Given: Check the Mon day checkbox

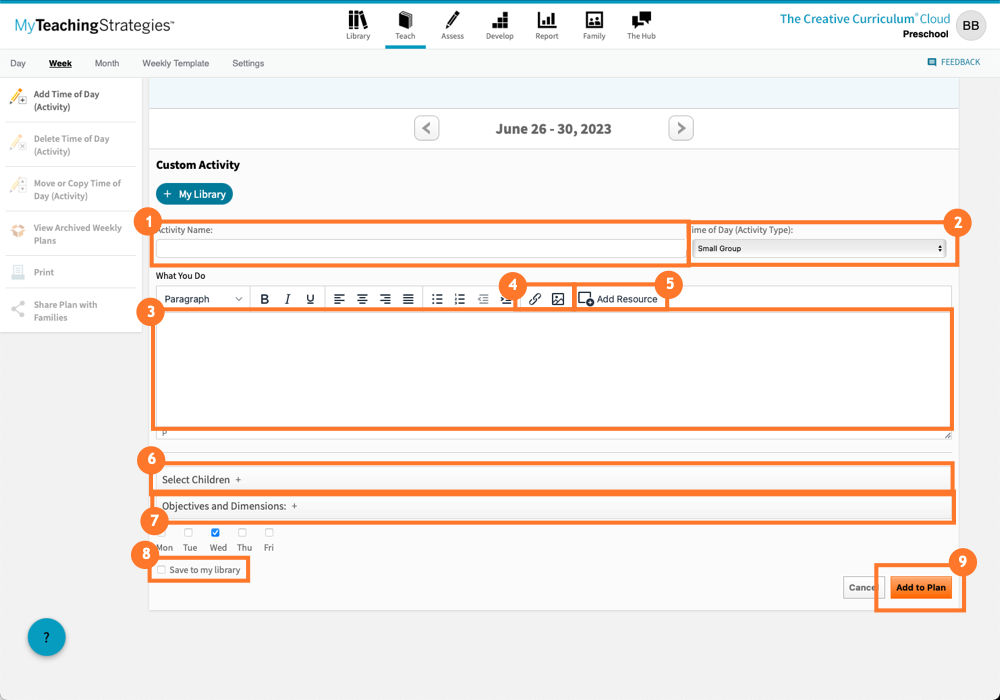Looking at the screenshot, I should coord(163,533).
